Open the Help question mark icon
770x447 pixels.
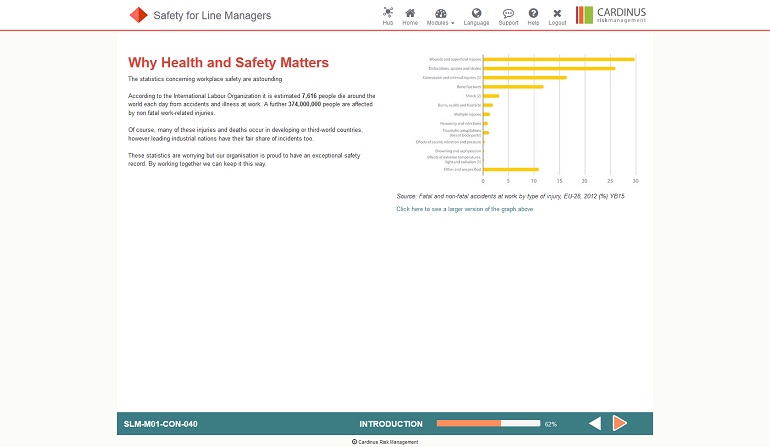(533, 16)
